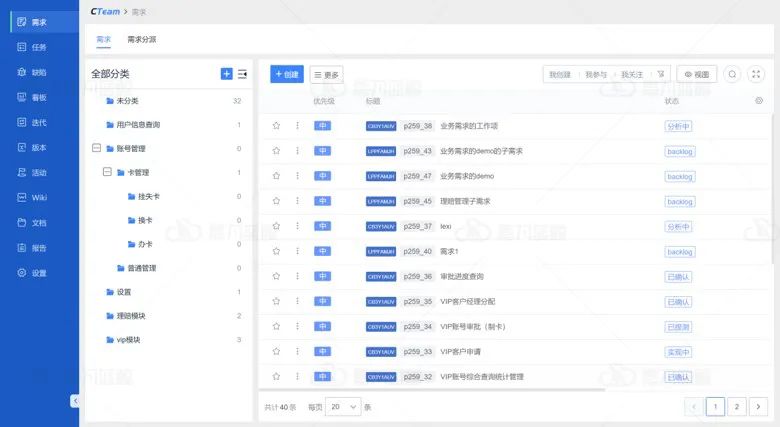Image resolution: width=780 pixels, height=427 pixels.
Task: Open the column settings gear icon
Action: (759, 101)
